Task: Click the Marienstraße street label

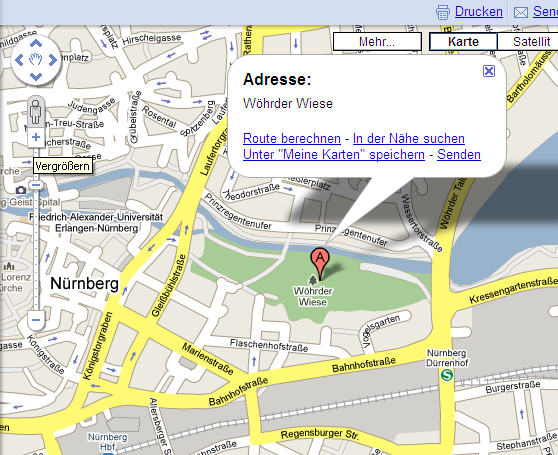Action: tap(208, 359)
